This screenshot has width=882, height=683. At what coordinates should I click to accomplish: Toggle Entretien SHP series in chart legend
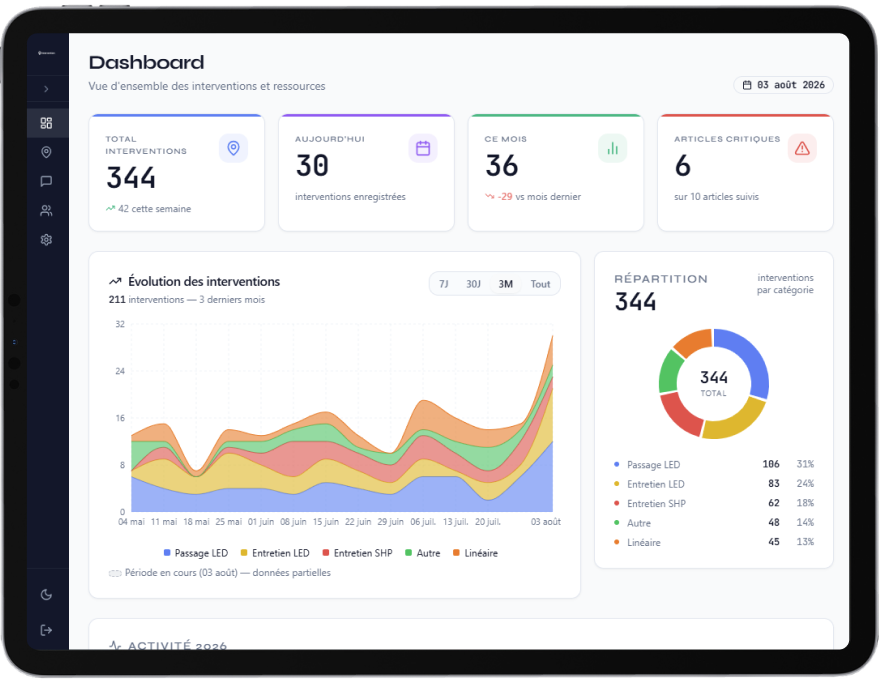click(x=357, y=554)
